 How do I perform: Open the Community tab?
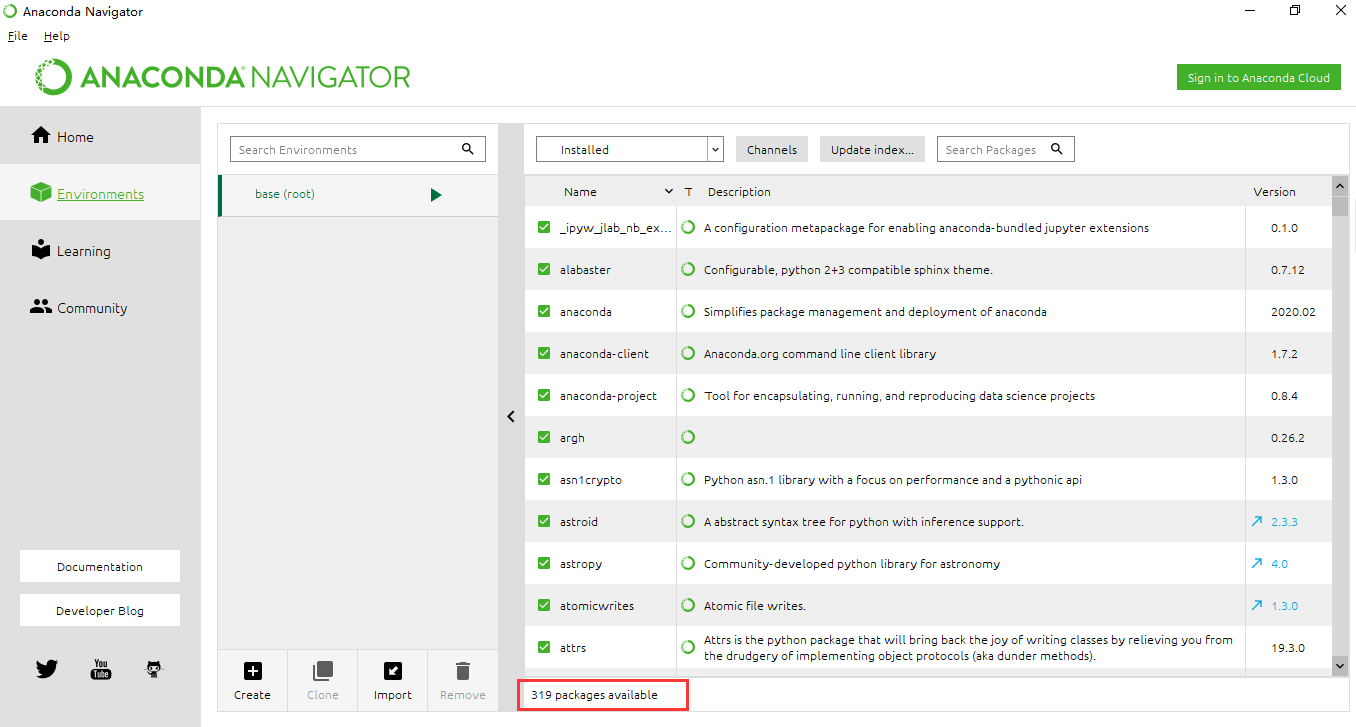[100, 307]
